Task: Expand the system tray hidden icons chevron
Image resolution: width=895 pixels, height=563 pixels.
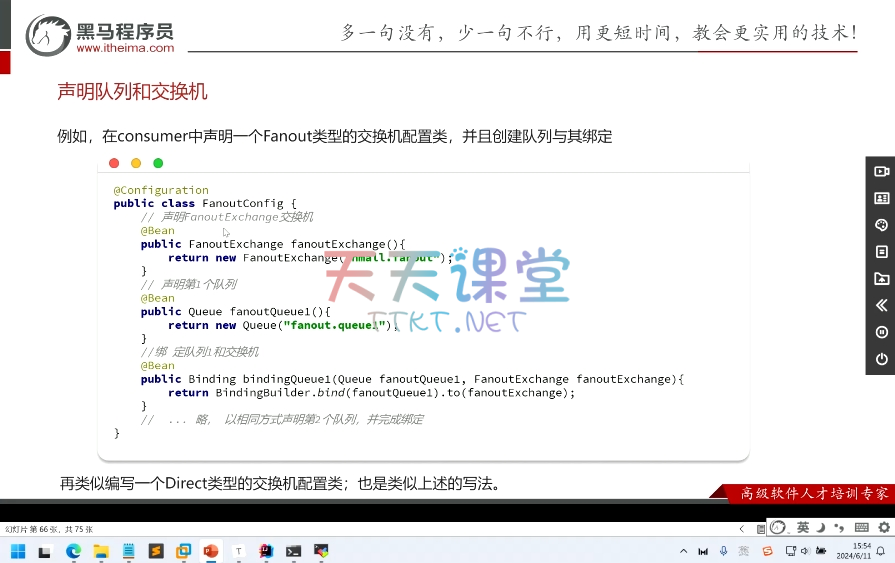Action: 684,551
